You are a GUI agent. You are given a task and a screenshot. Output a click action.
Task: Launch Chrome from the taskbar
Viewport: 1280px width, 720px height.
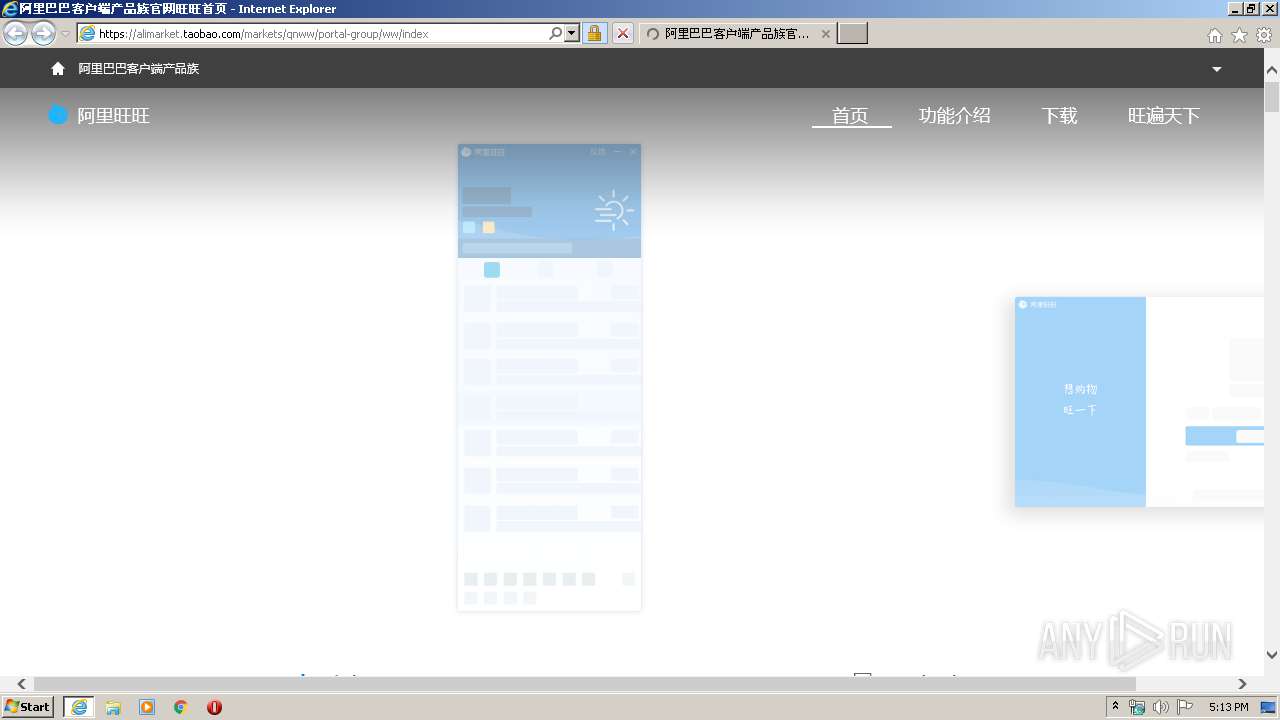pos(180,707)
